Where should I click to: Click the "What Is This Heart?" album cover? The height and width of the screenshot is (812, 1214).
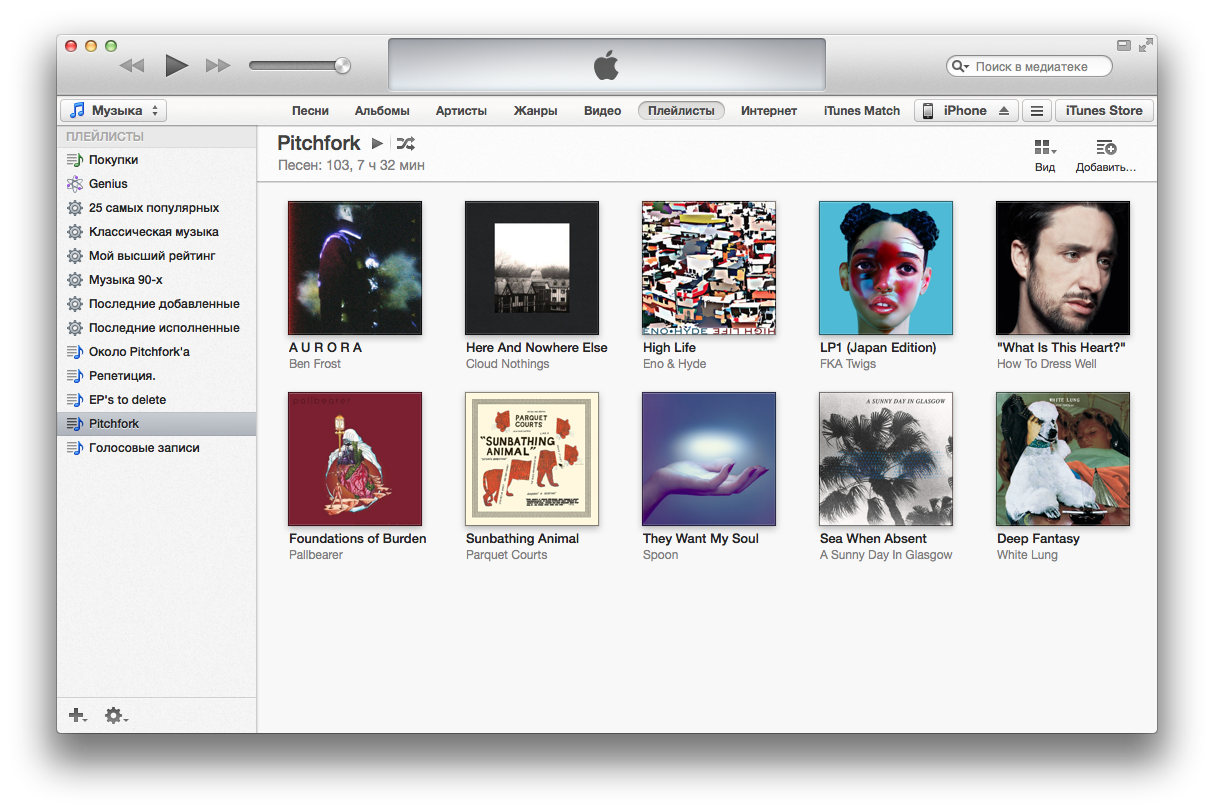tap(1063, 268)
